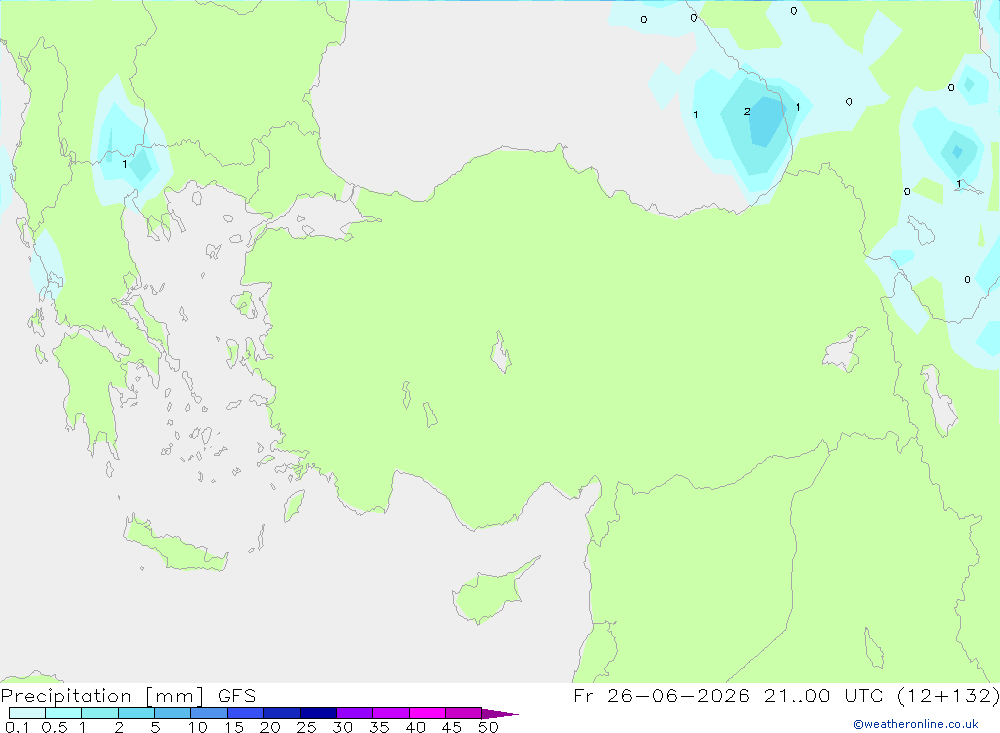Click the legend label "20"
Screen dimensions: 1000x733
tap(270, 727)
